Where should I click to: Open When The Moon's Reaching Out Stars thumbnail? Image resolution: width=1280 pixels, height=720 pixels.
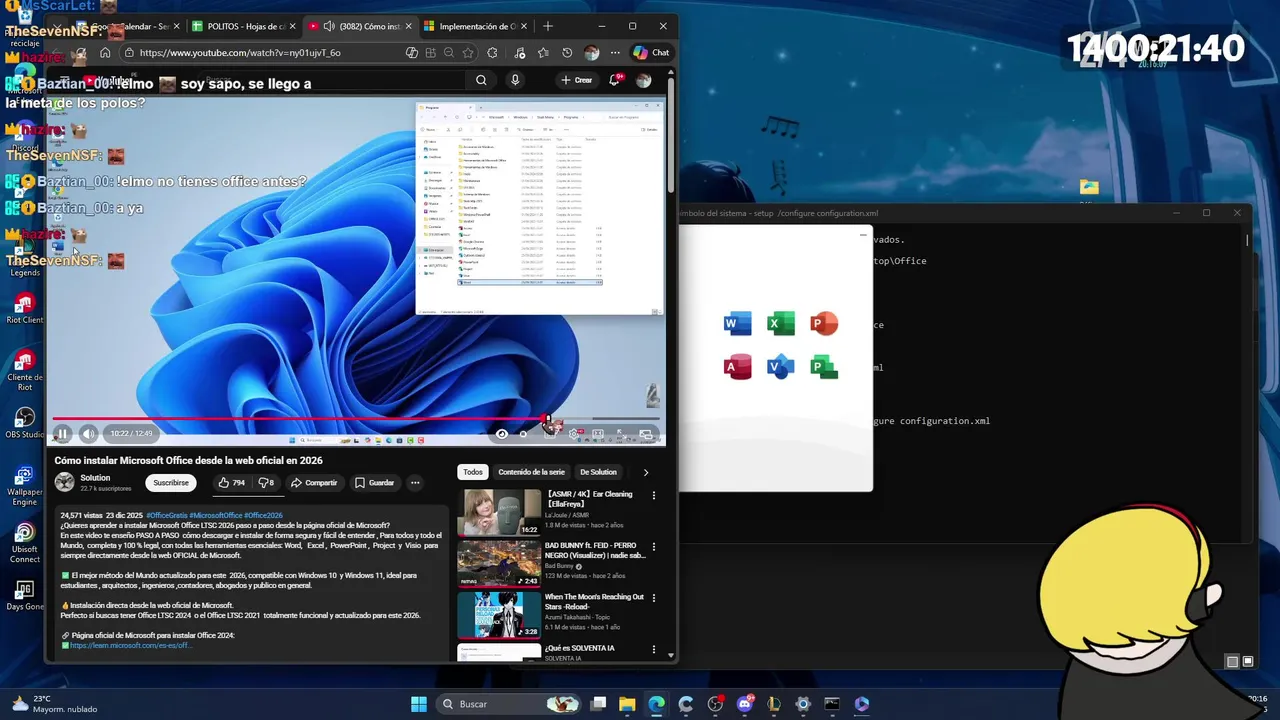pos(499,615)
